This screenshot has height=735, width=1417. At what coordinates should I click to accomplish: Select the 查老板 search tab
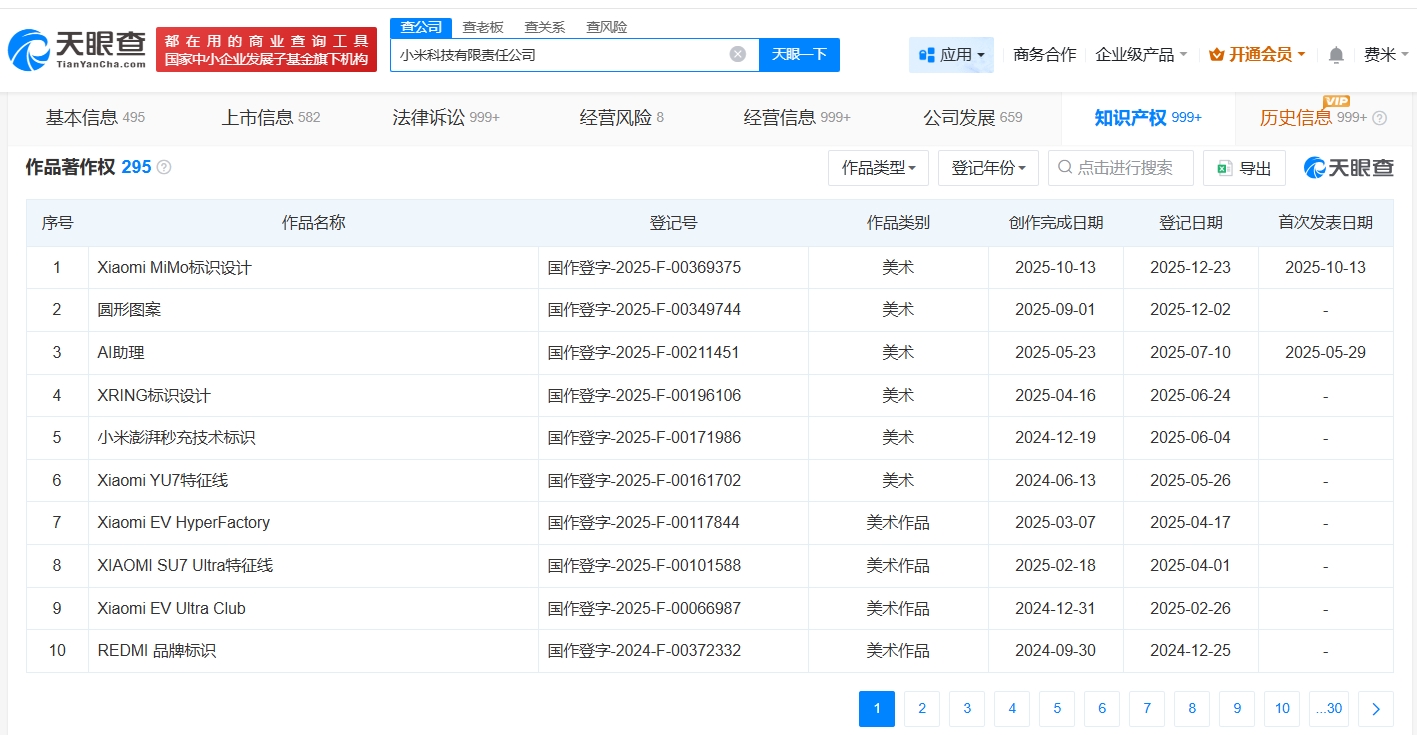click(482, 27)
